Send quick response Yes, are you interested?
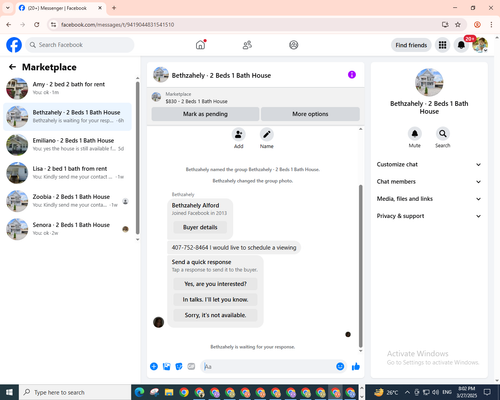The image size is (500, 400). [215, 284]
